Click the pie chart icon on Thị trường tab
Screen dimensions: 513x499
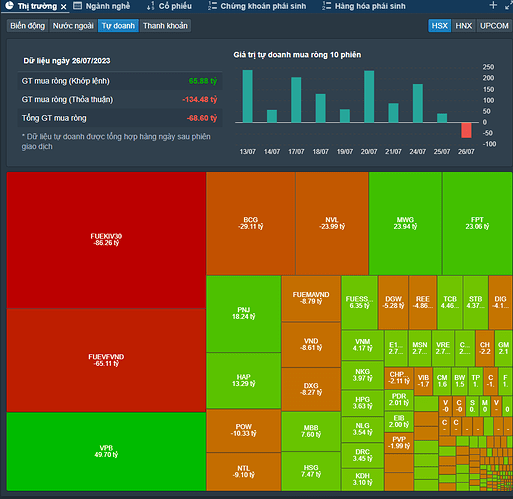click(9, 6)
